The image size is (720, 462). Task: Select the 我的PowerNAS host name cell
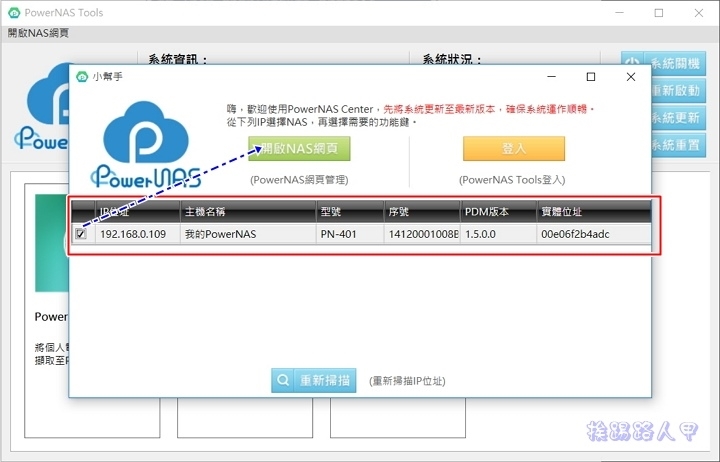click(246, 235)
